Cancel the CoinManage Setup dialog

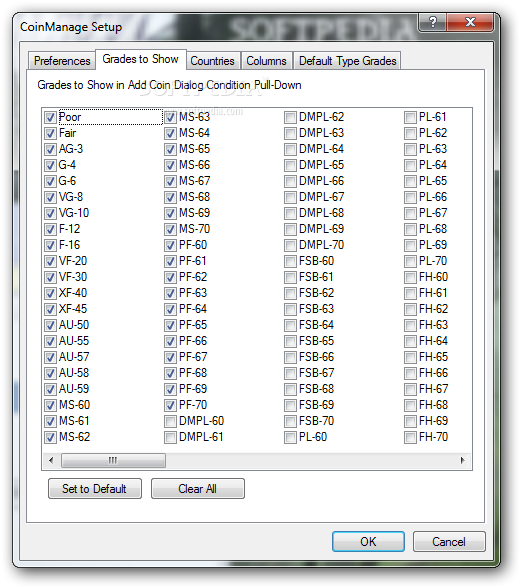point(449,542)
